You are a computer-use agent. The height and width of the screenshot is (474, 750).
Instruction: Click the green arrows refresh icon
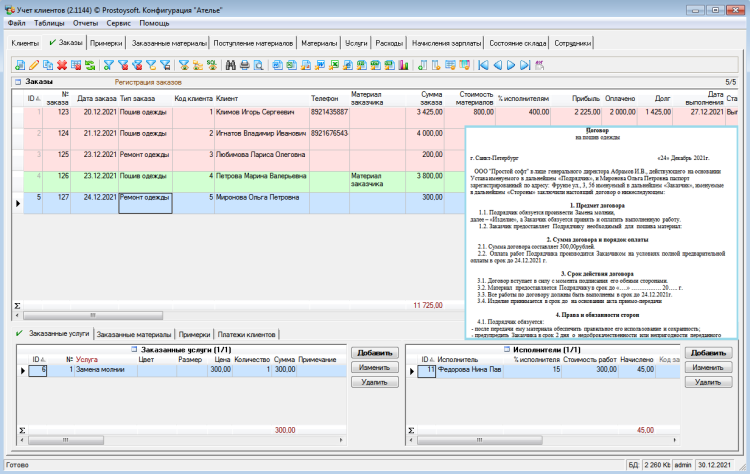pyautogui.click(x=90, y=65)
